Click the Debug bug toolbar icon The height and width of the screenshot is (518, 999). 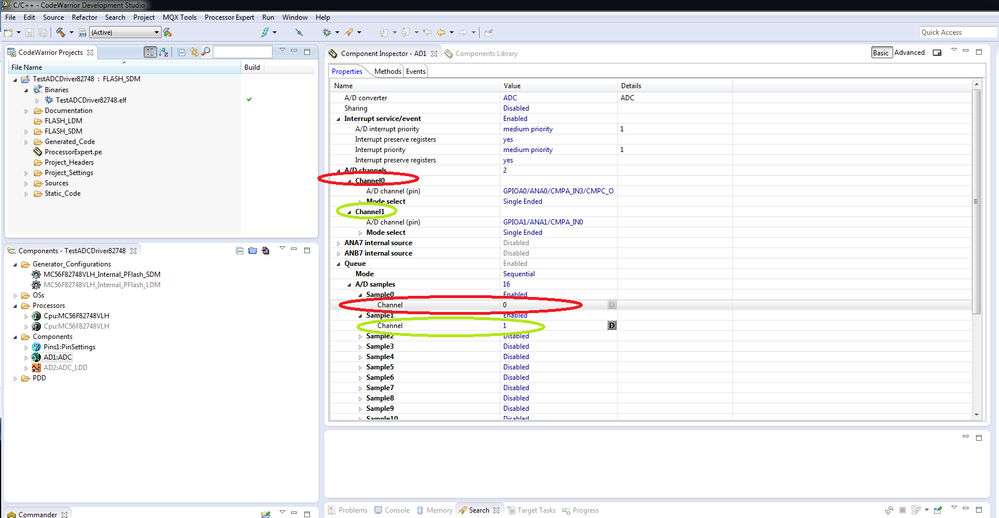pyautogui.click(x=327, y=32)
